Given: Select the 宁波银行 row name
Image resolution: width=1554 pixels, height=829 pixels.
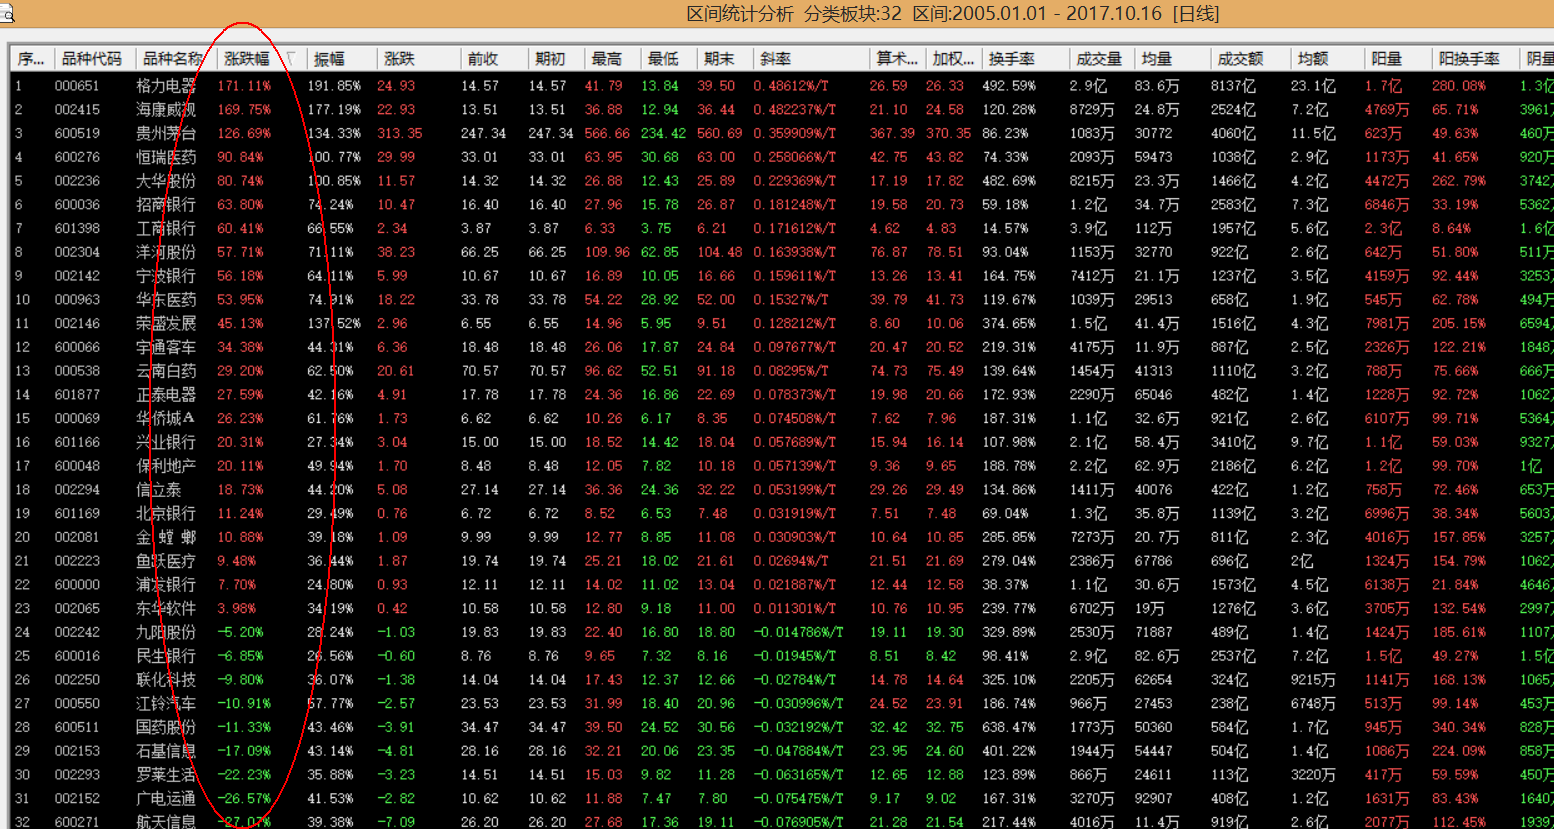Looking at the screenshot, I should tap(166, 276).
